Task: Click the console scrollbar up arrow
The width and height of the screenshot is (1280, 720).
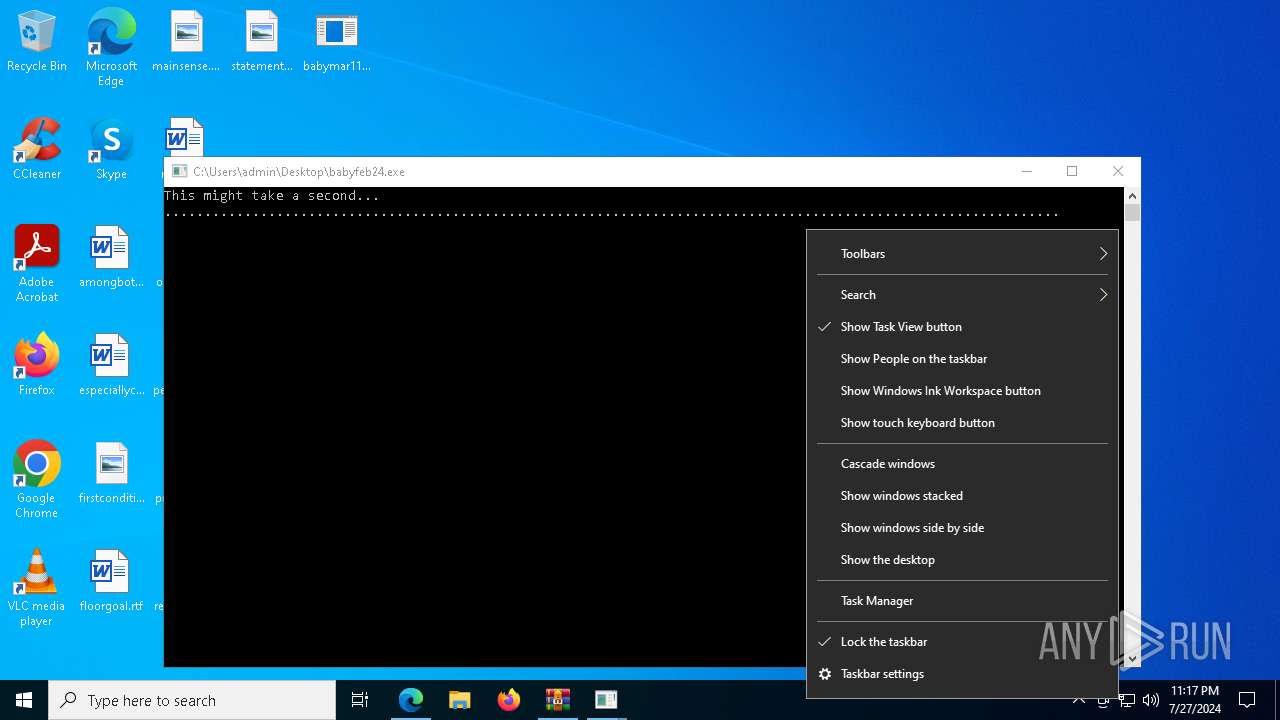Action: (1132, 197)
